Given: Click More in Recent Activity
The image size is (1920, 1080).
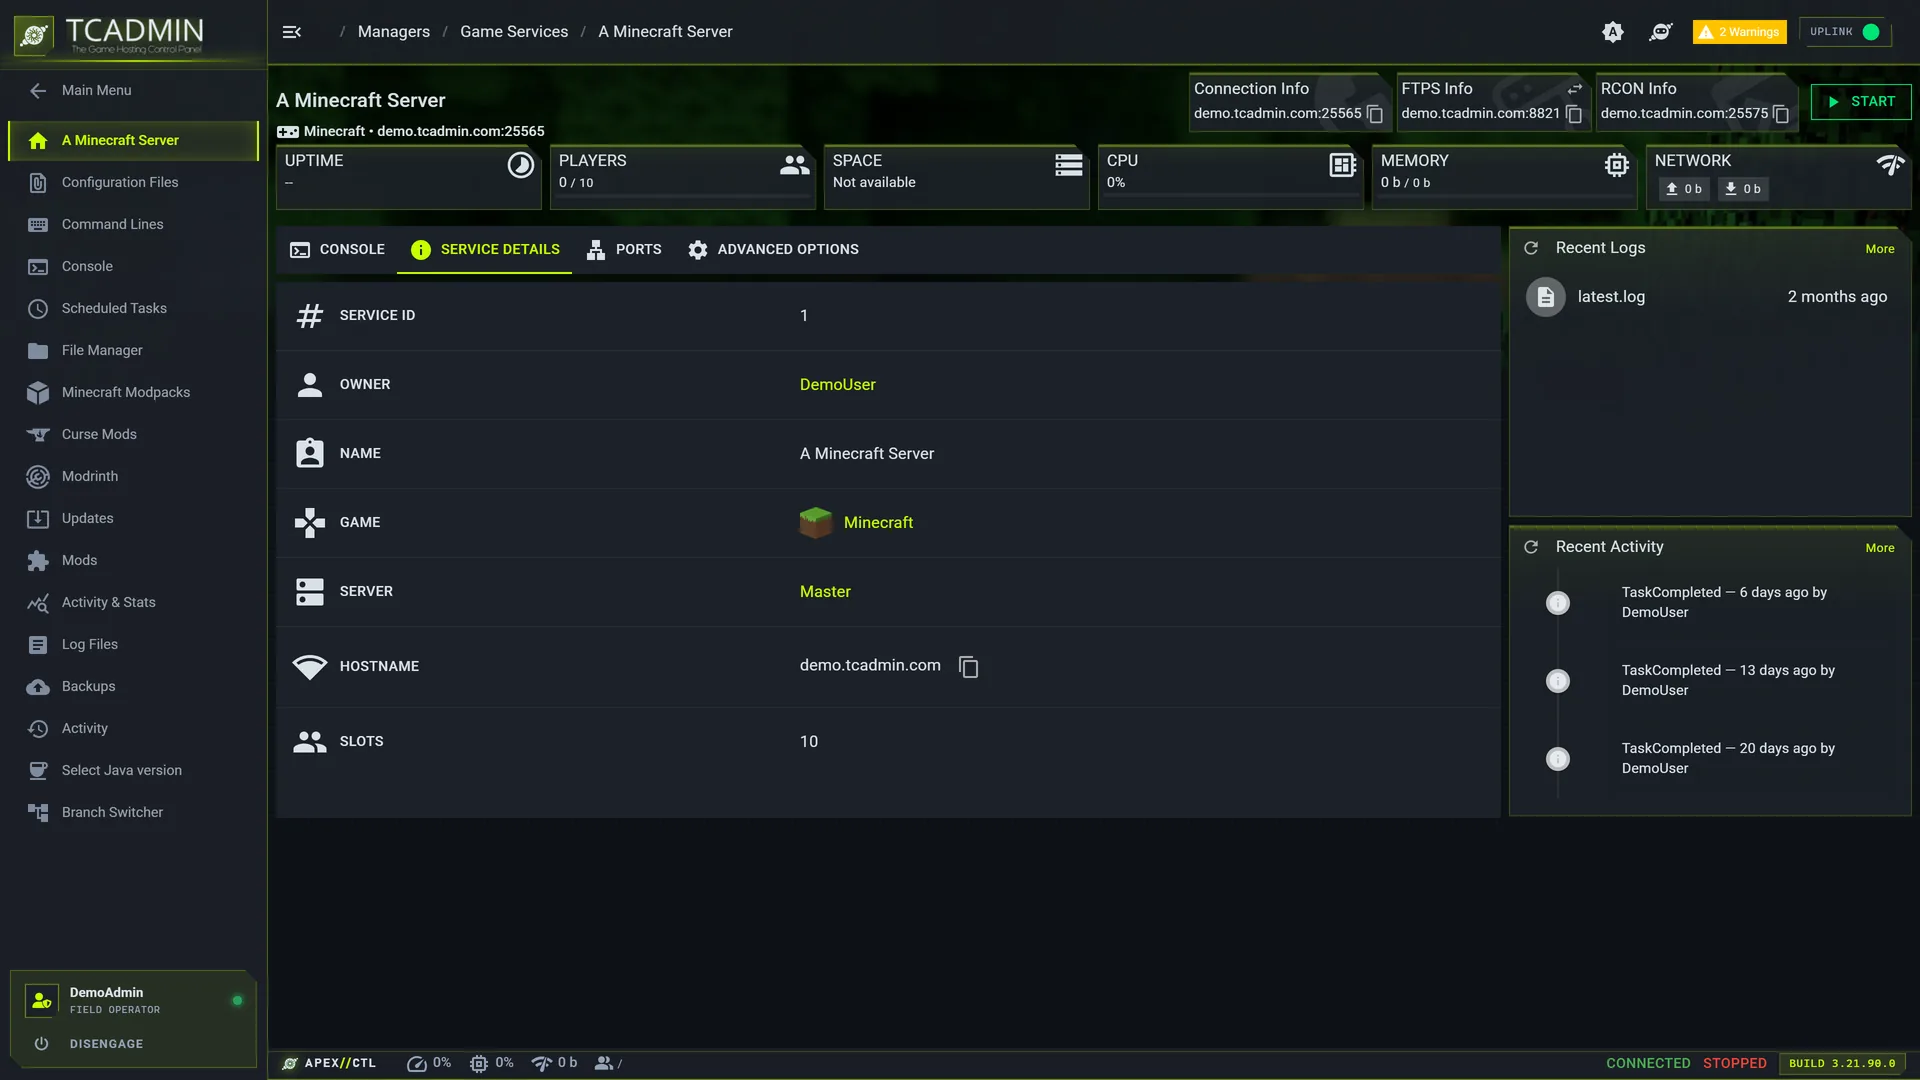Looking at the screenshot, I should pyautogui.click(x=1880, y=548).
